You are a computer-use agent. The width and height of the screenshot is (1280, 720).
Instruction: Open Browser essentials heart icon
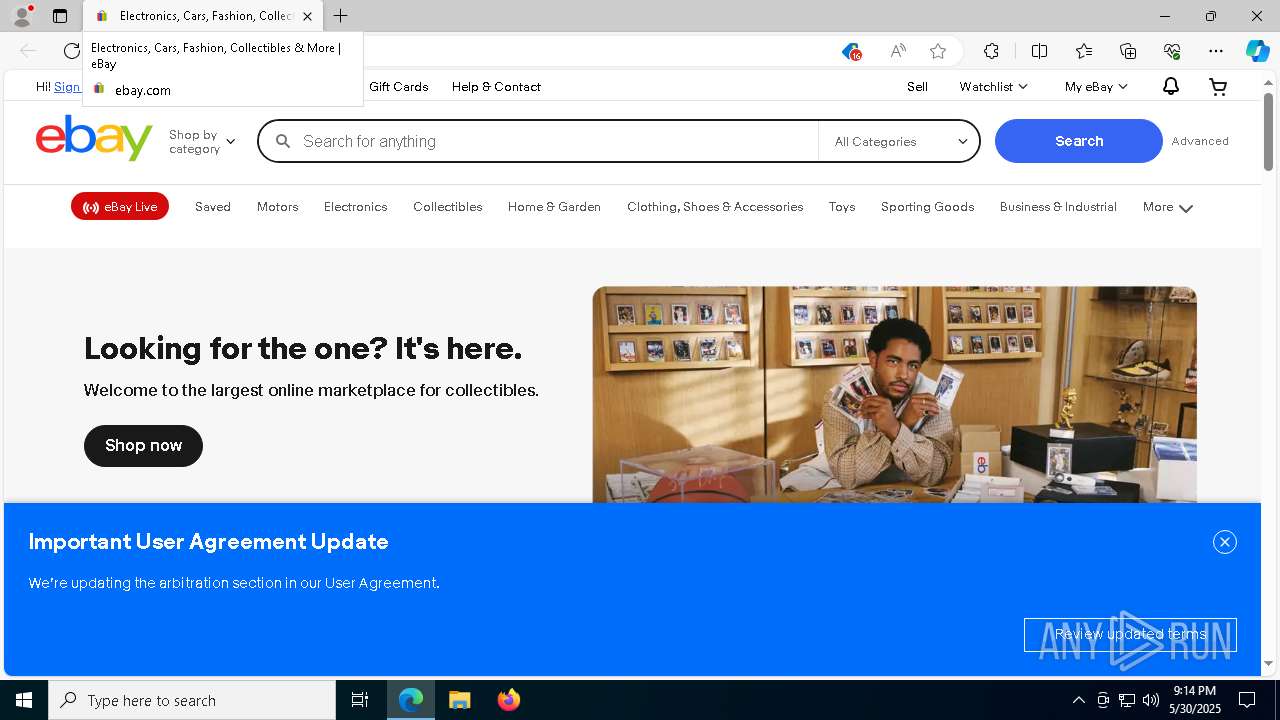(x=1172, y=51)
